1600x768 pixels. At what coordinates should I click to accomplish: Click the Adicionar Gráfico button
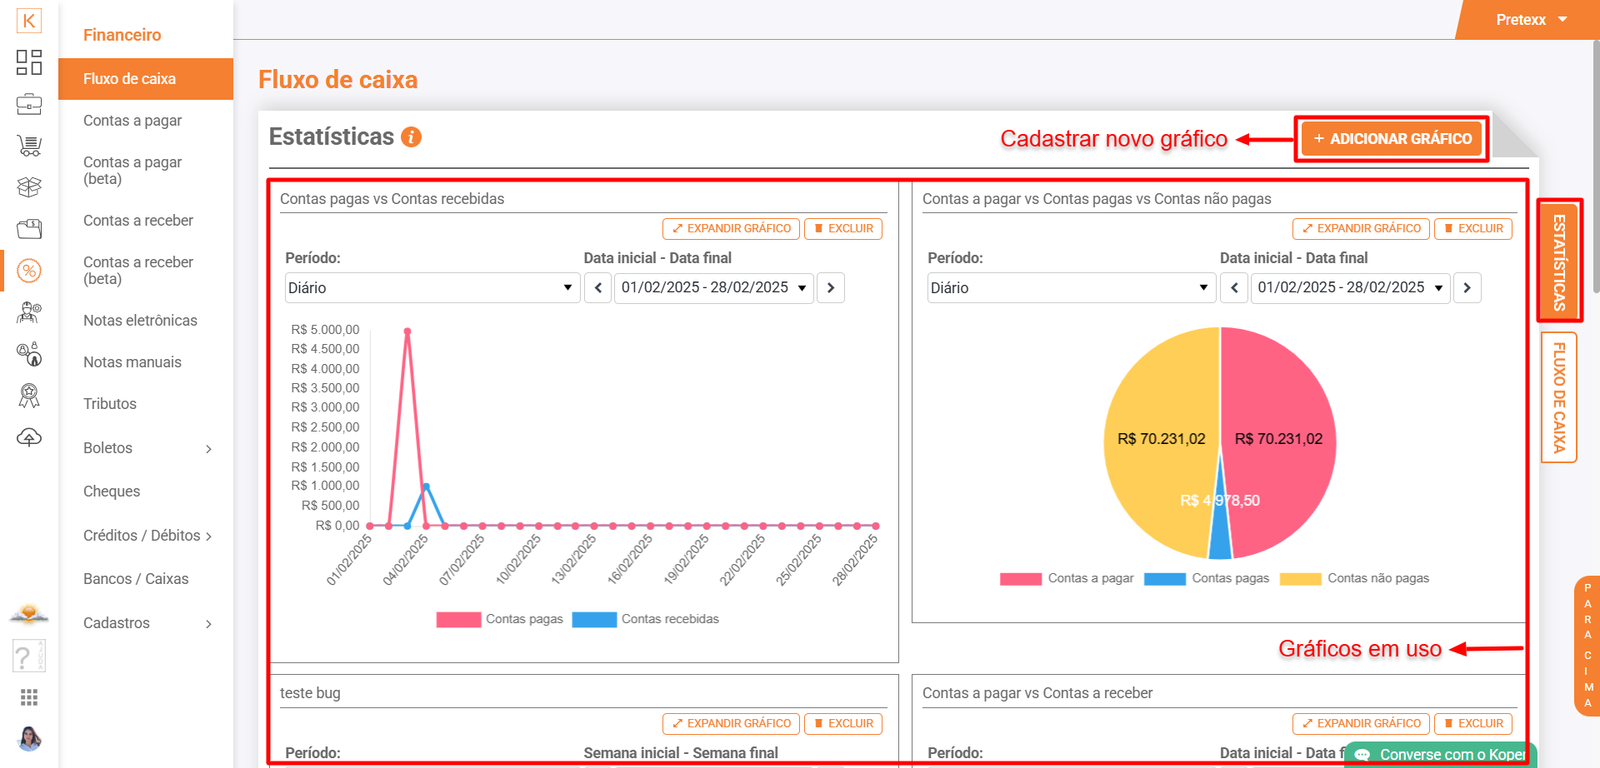click(x=1392, y=139)
